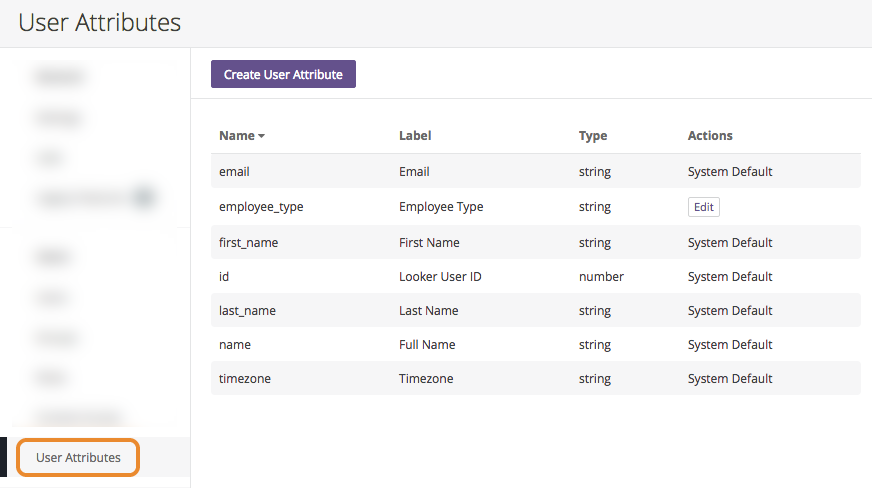This screenshot has height=488, width=872.
Task: Click the Type column header
Action: 593,136
